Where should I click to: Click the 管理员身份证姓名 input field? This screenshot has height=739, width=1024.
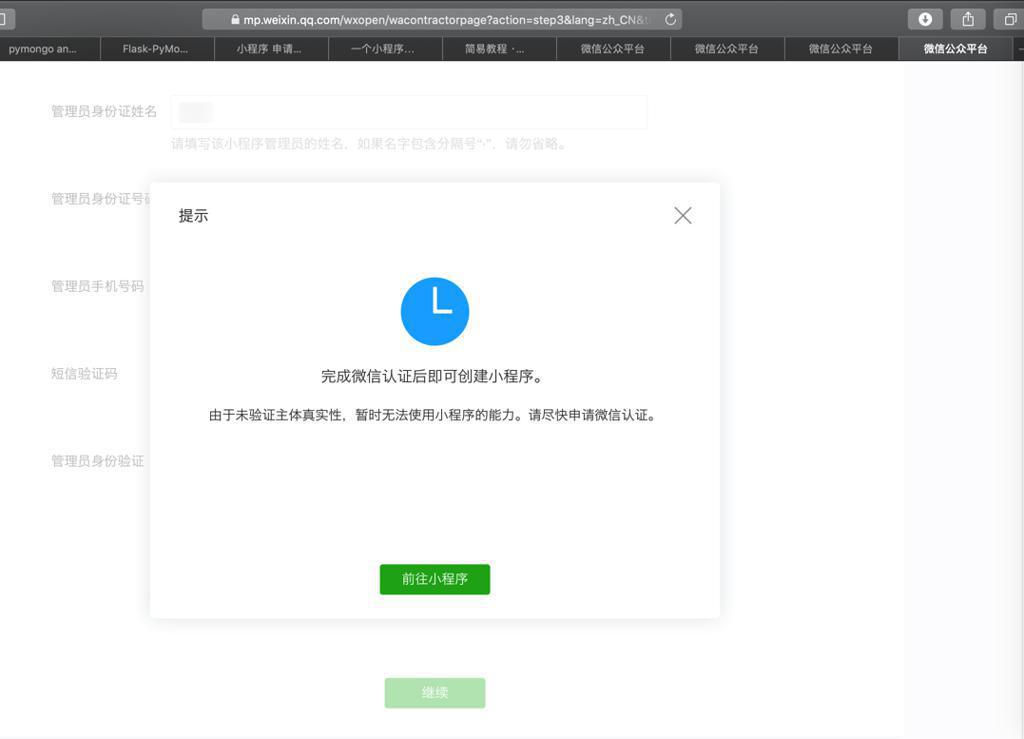pyautogui.click(x=409, y=112)
